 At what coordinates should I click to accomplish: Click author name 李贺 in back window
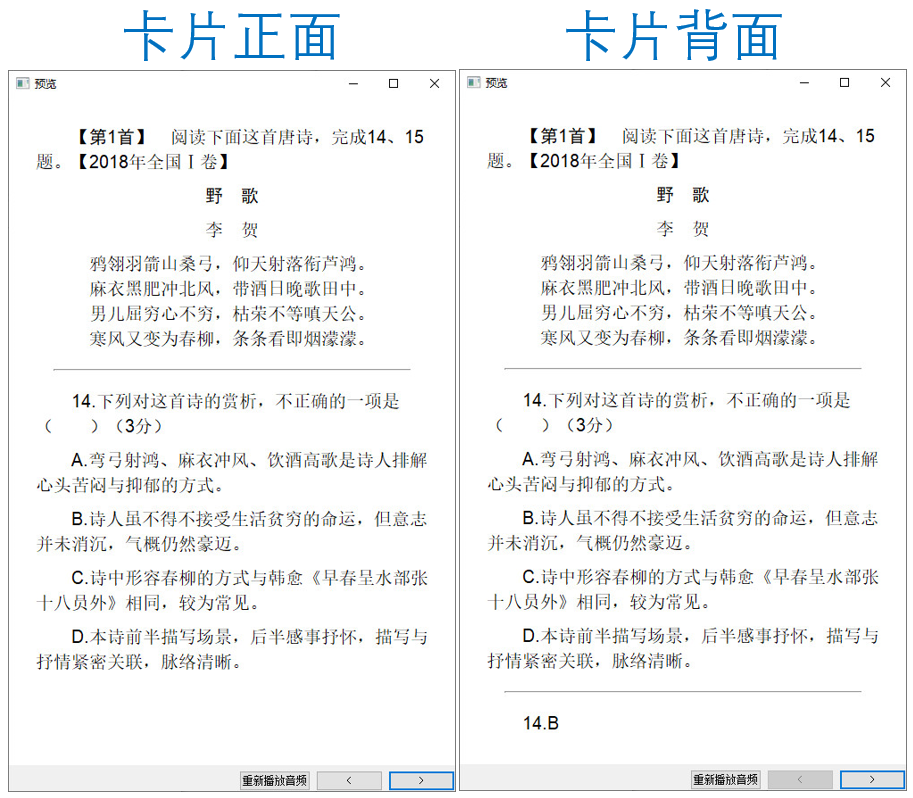click(x=683, y=228)
